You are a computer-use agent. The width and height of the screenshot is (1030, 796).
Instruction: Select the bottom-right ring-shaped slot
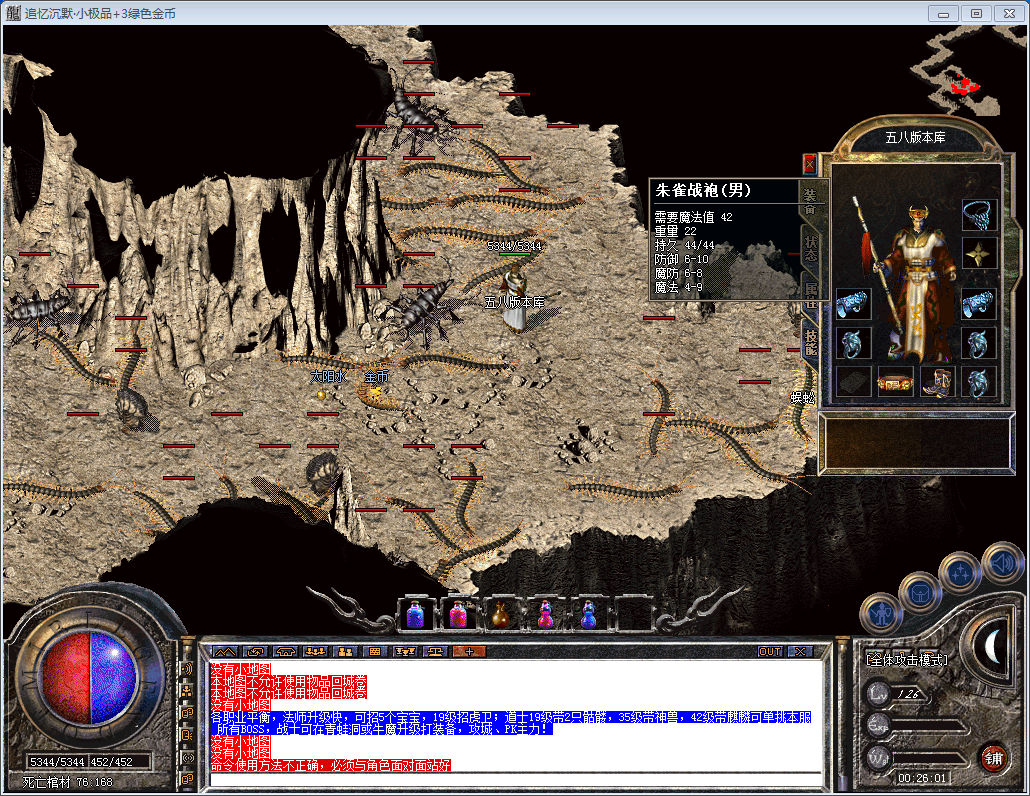click(979, 382)
